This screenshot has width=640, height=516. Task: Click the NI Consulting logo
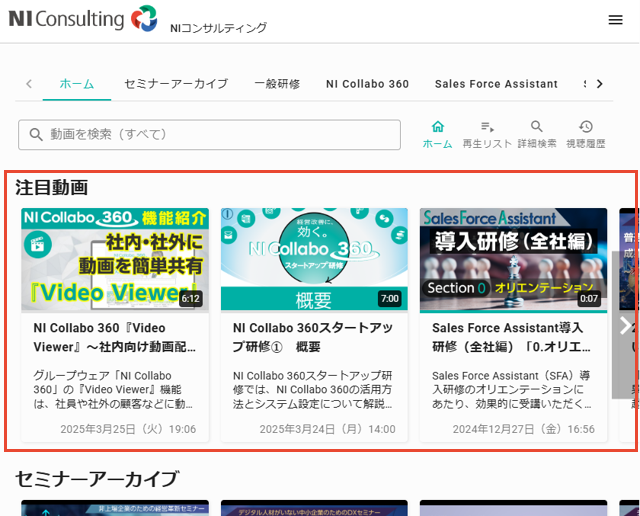coord(83,19)
